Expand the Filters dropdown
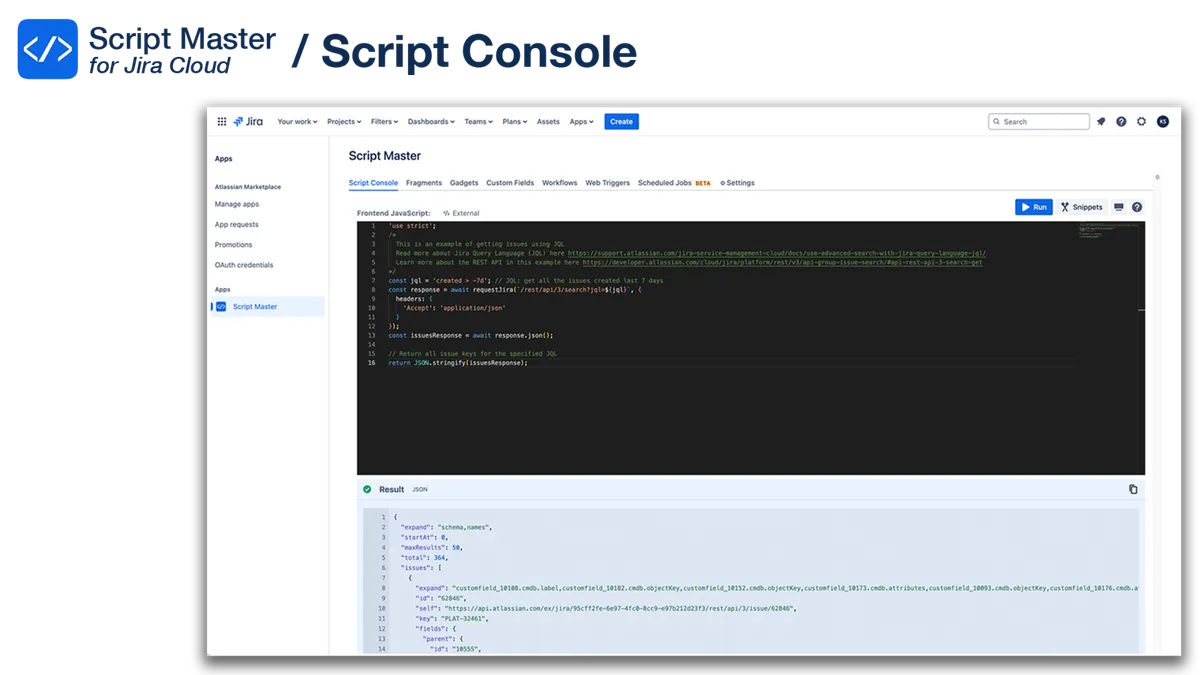This screenshot has width=1200, height=675. point(384,121)
